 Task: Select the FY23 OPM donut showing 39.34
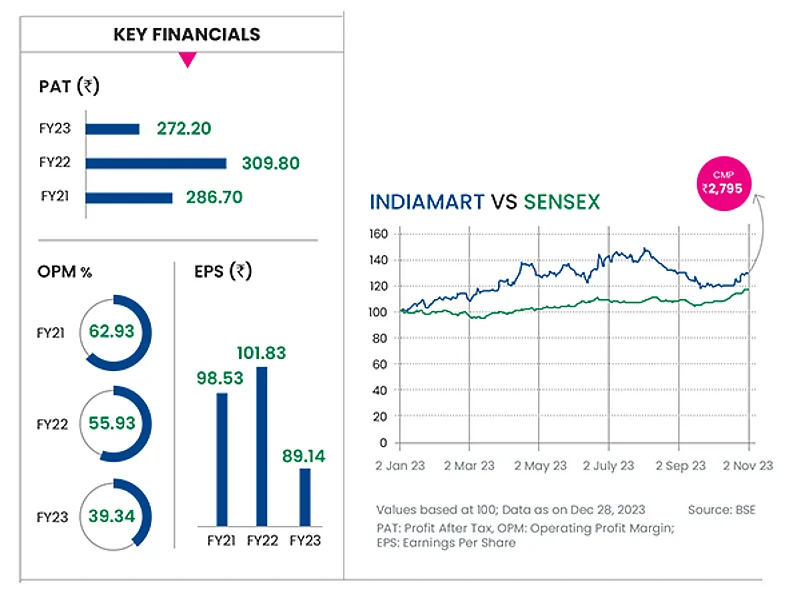(x=111, y=516)
